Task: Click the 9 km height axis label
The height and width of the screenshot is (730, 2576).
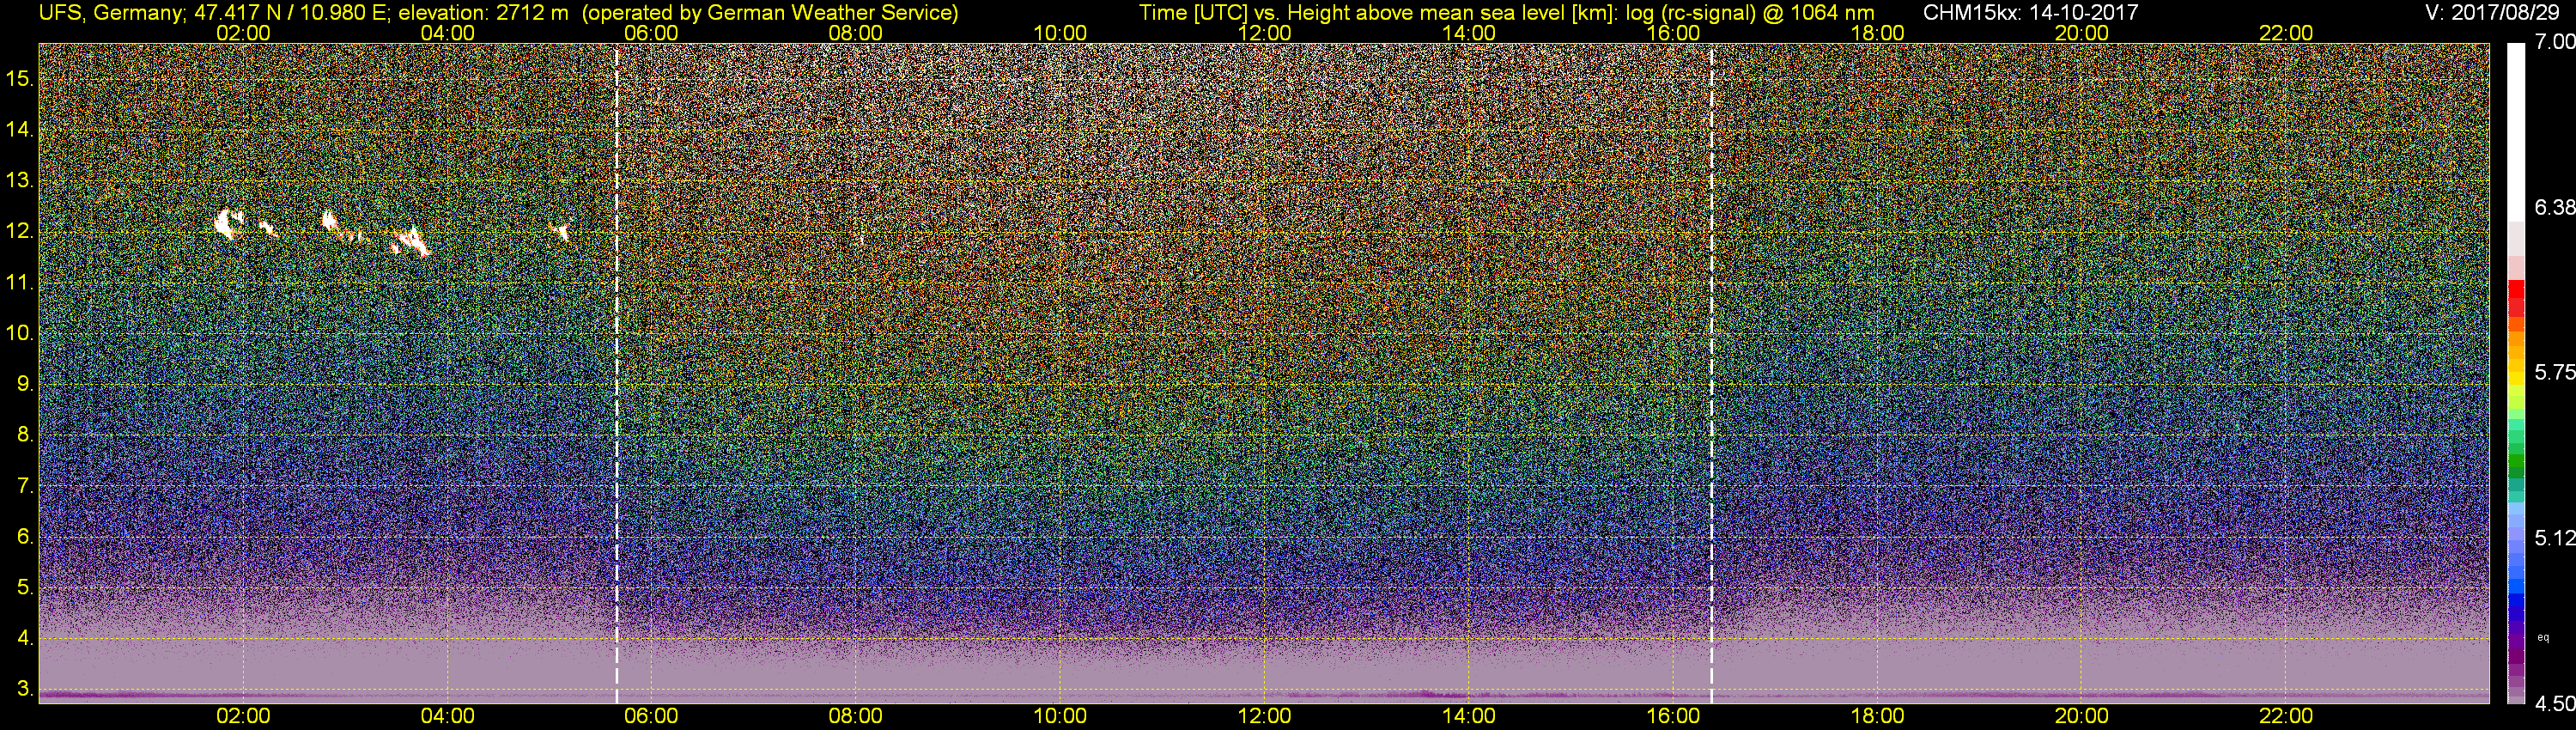Action: [x=25, y=384]
